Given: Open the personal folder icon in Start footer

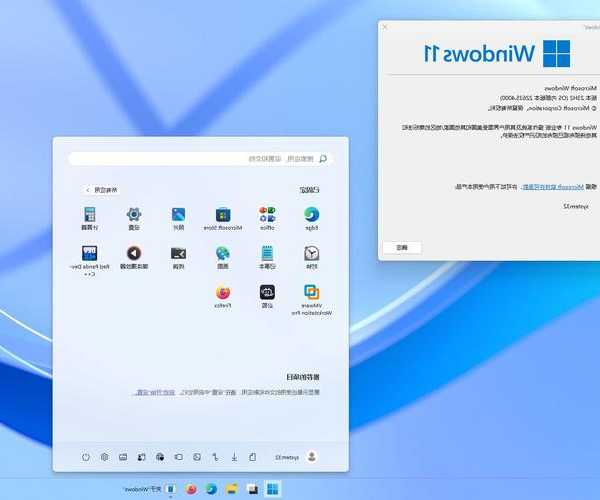Looking at the screenshot, I should (x=142, y=457).
